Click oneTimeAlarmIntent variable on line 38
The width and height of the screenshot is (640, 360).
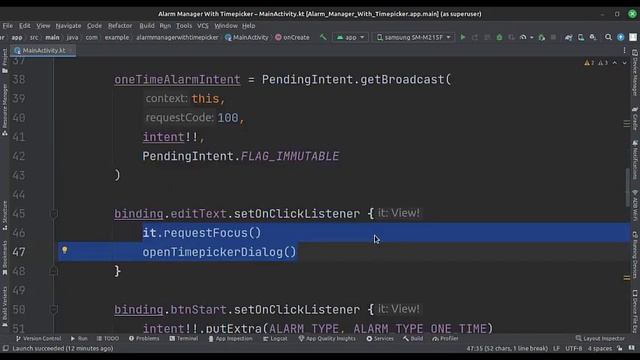(x=177, y=79)
